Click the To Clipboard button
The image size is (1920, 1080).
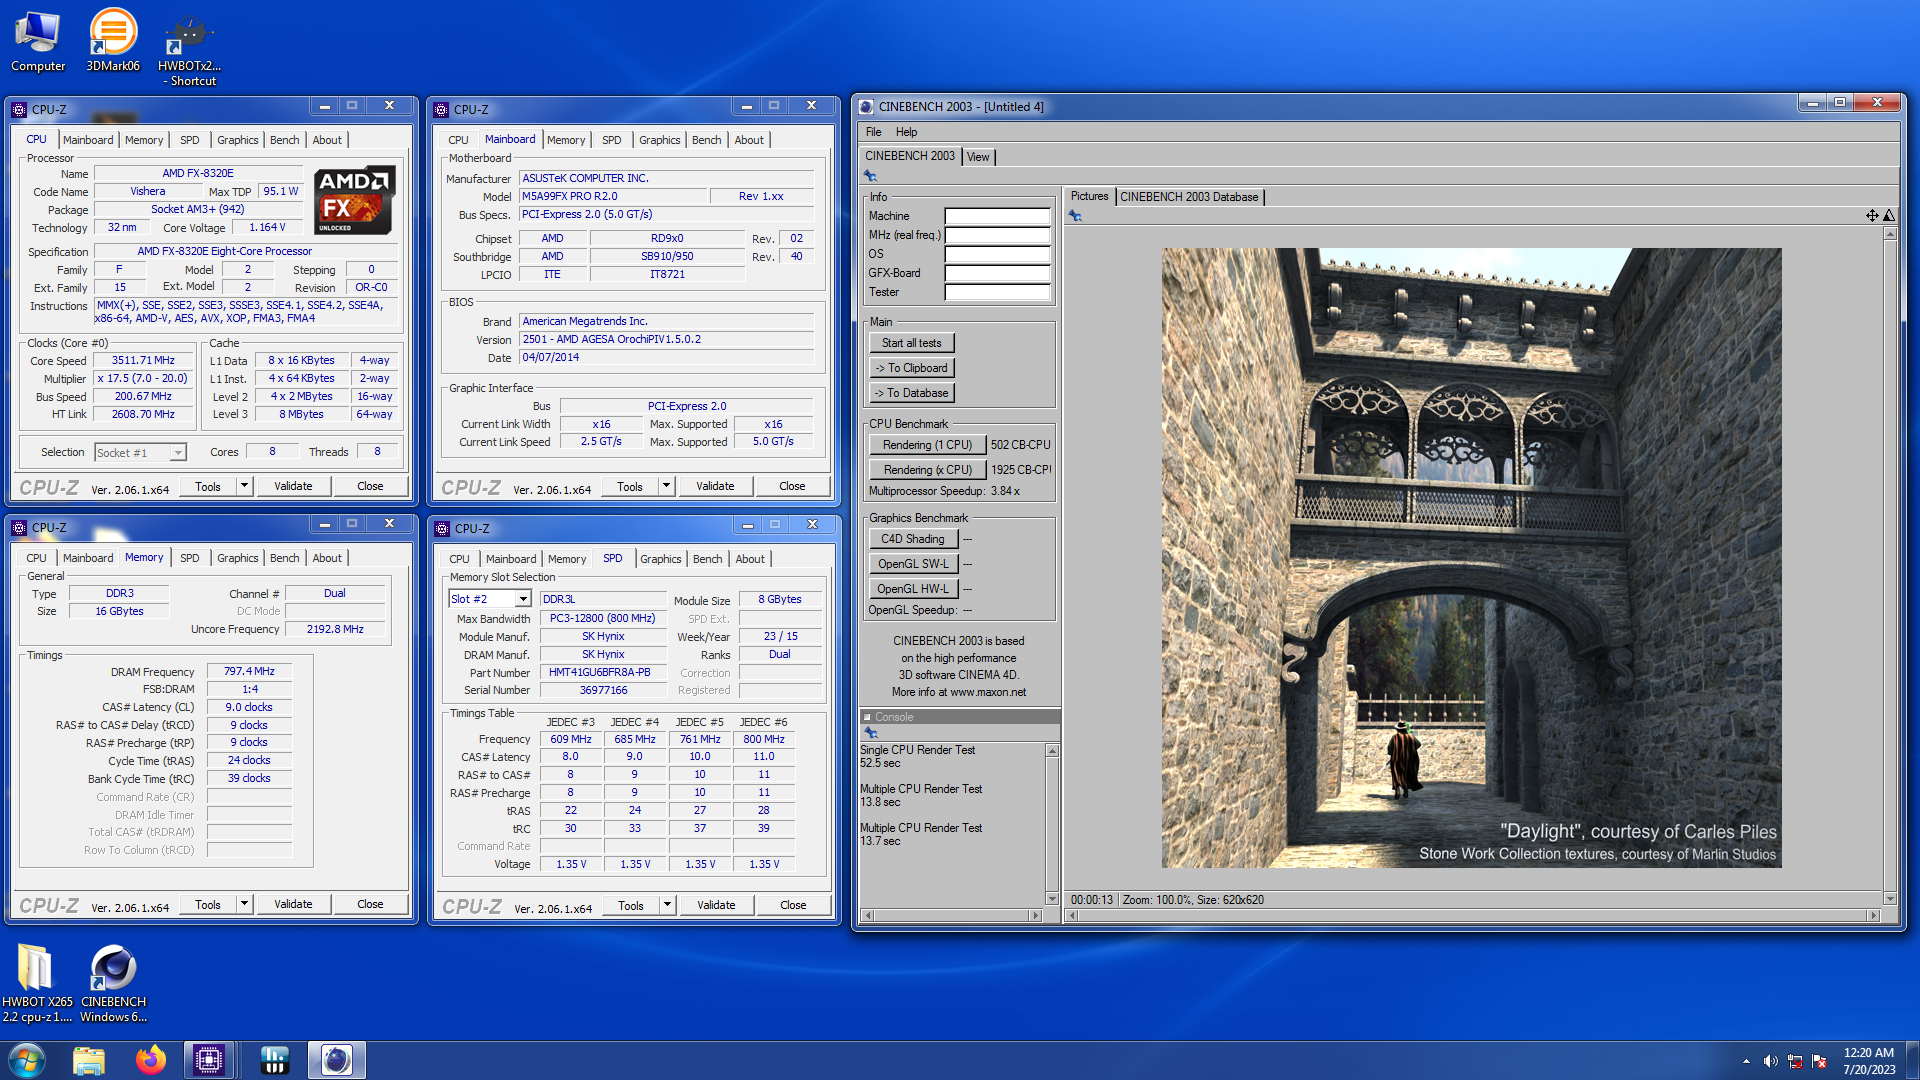click(911, 368)
